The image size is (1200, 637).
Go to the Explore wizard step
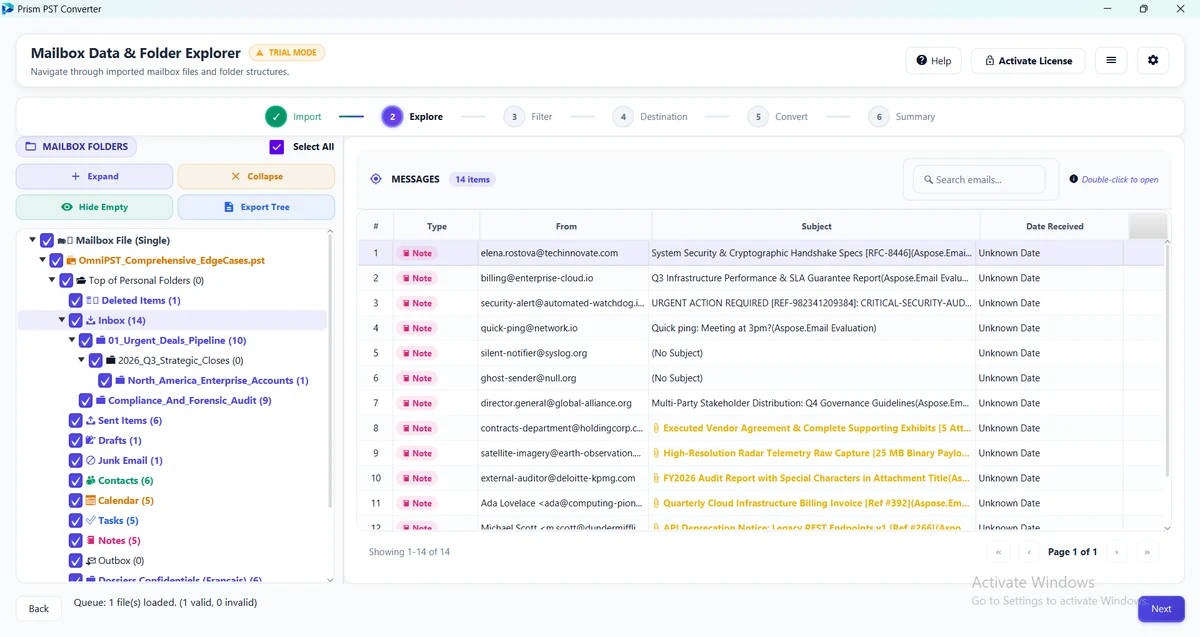point(412,117)
